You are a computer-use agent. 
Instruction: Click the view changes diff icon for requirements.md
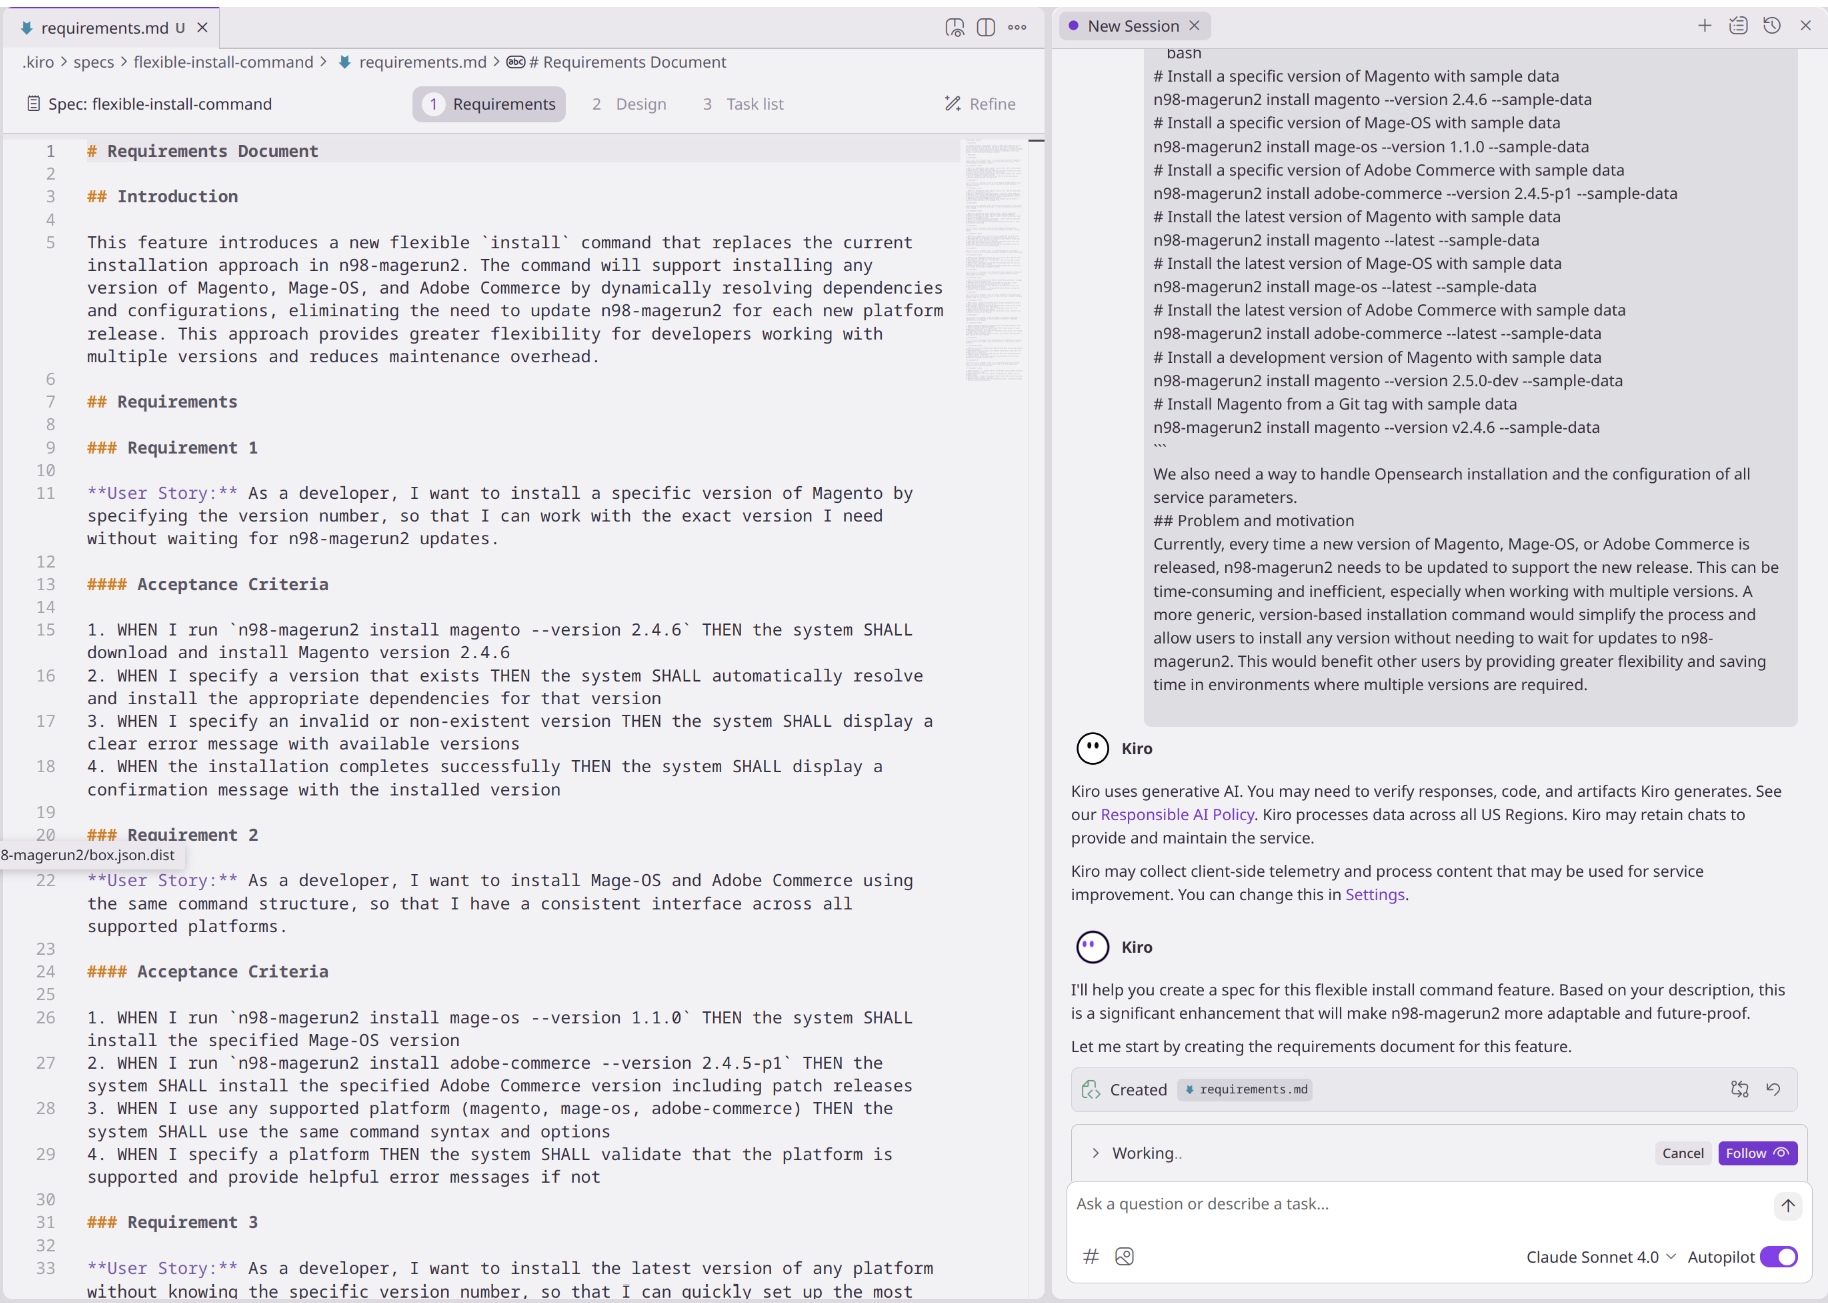(1740, 1090)
